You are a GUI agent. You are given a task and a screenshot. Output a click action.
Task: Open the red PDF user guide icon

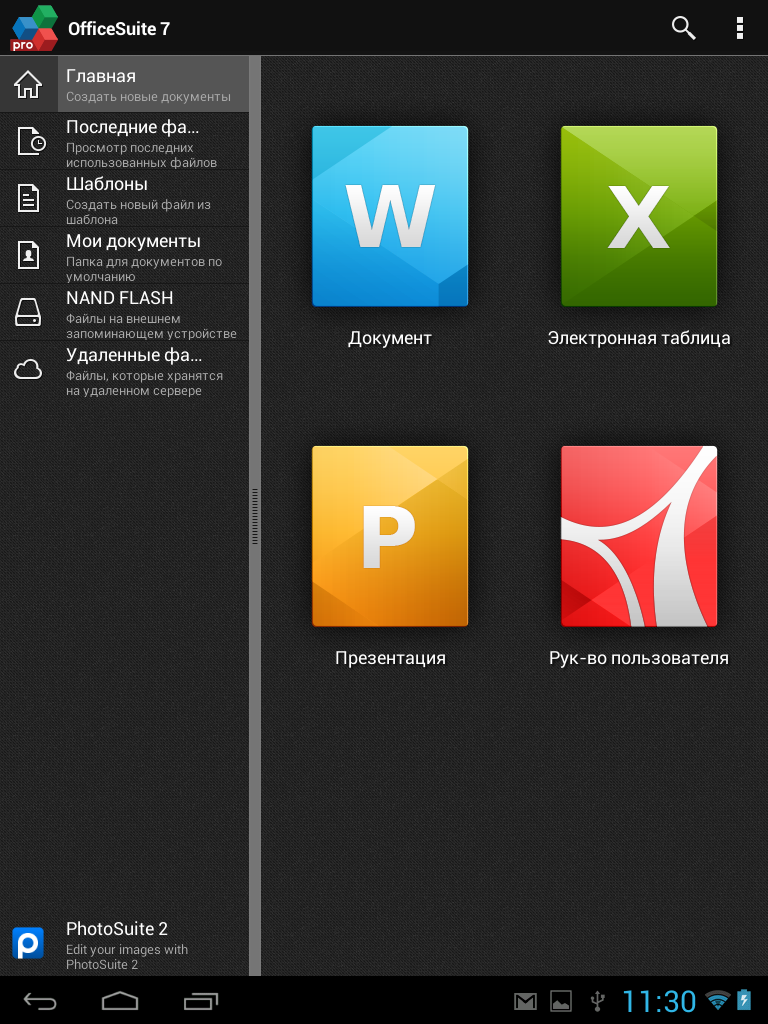click(x=639, y=536)
